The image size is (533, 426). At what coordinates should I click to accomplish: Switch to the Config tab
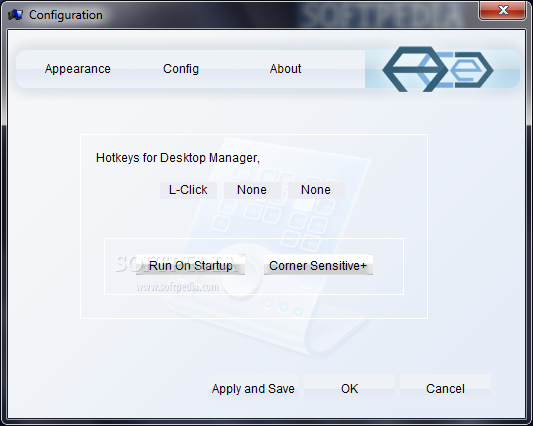tap(181, 69)
